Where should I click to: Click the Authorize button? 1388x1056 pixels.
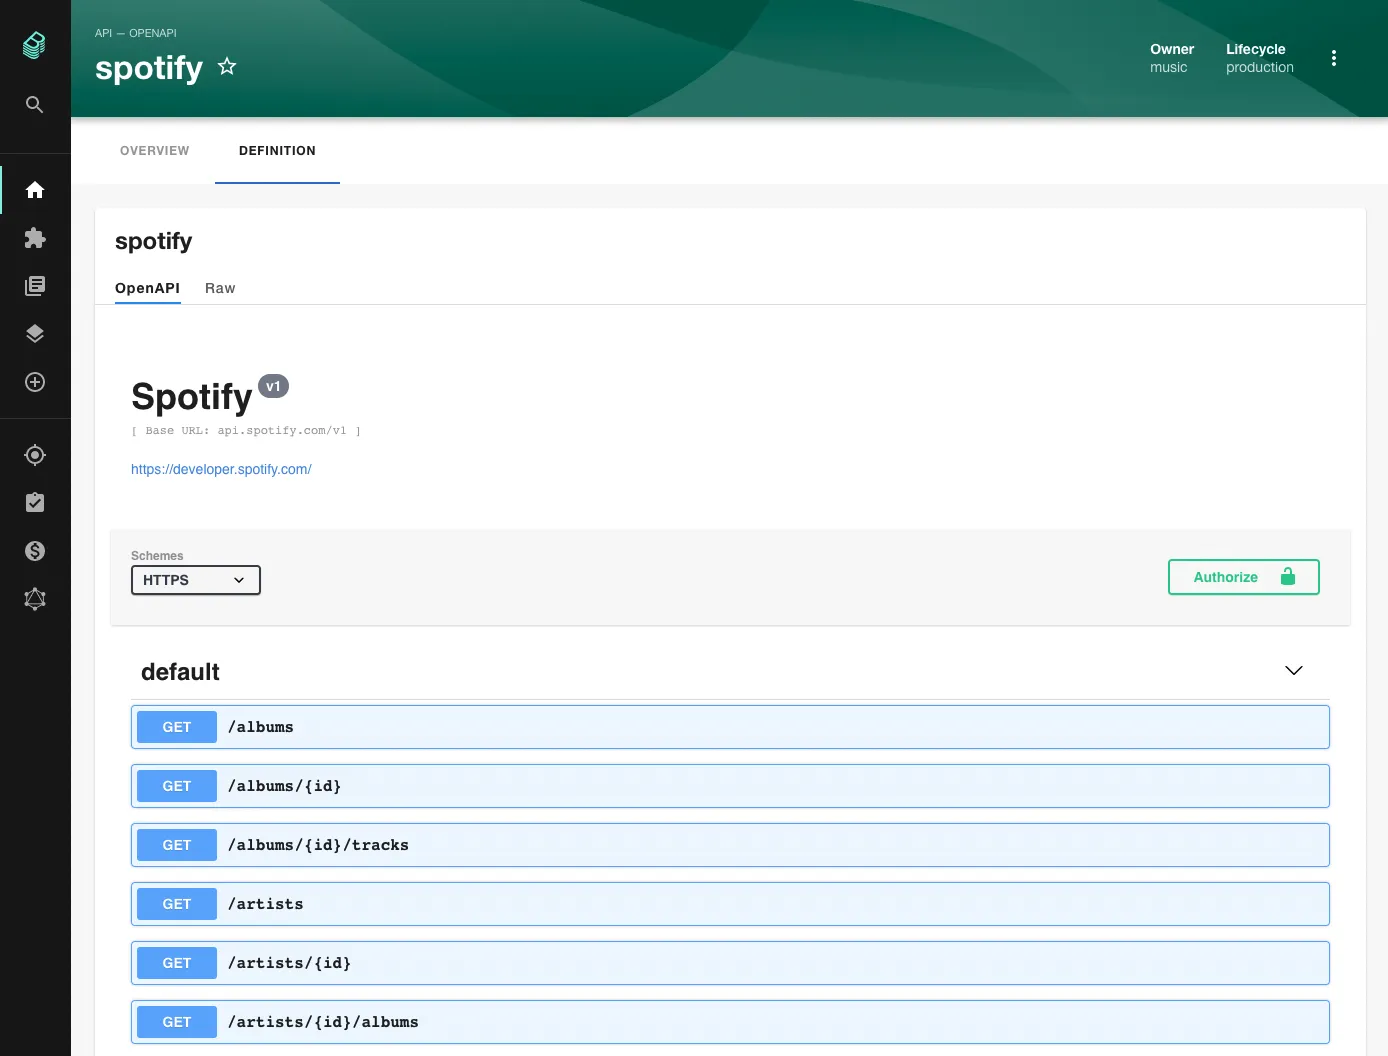tap(1243, 577)
